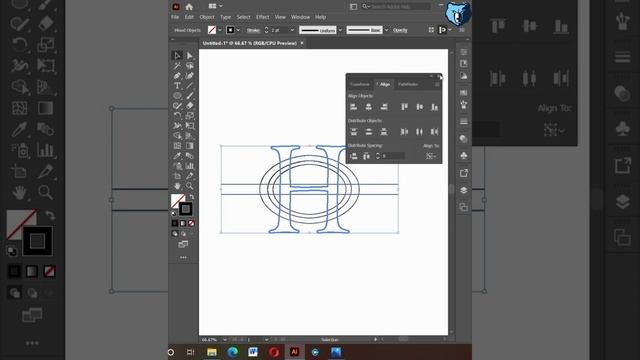The width and height of the screenshot is (640, 360).
Task: Click the toolbar Fill swatch
Action: click(x=178, y=200)
